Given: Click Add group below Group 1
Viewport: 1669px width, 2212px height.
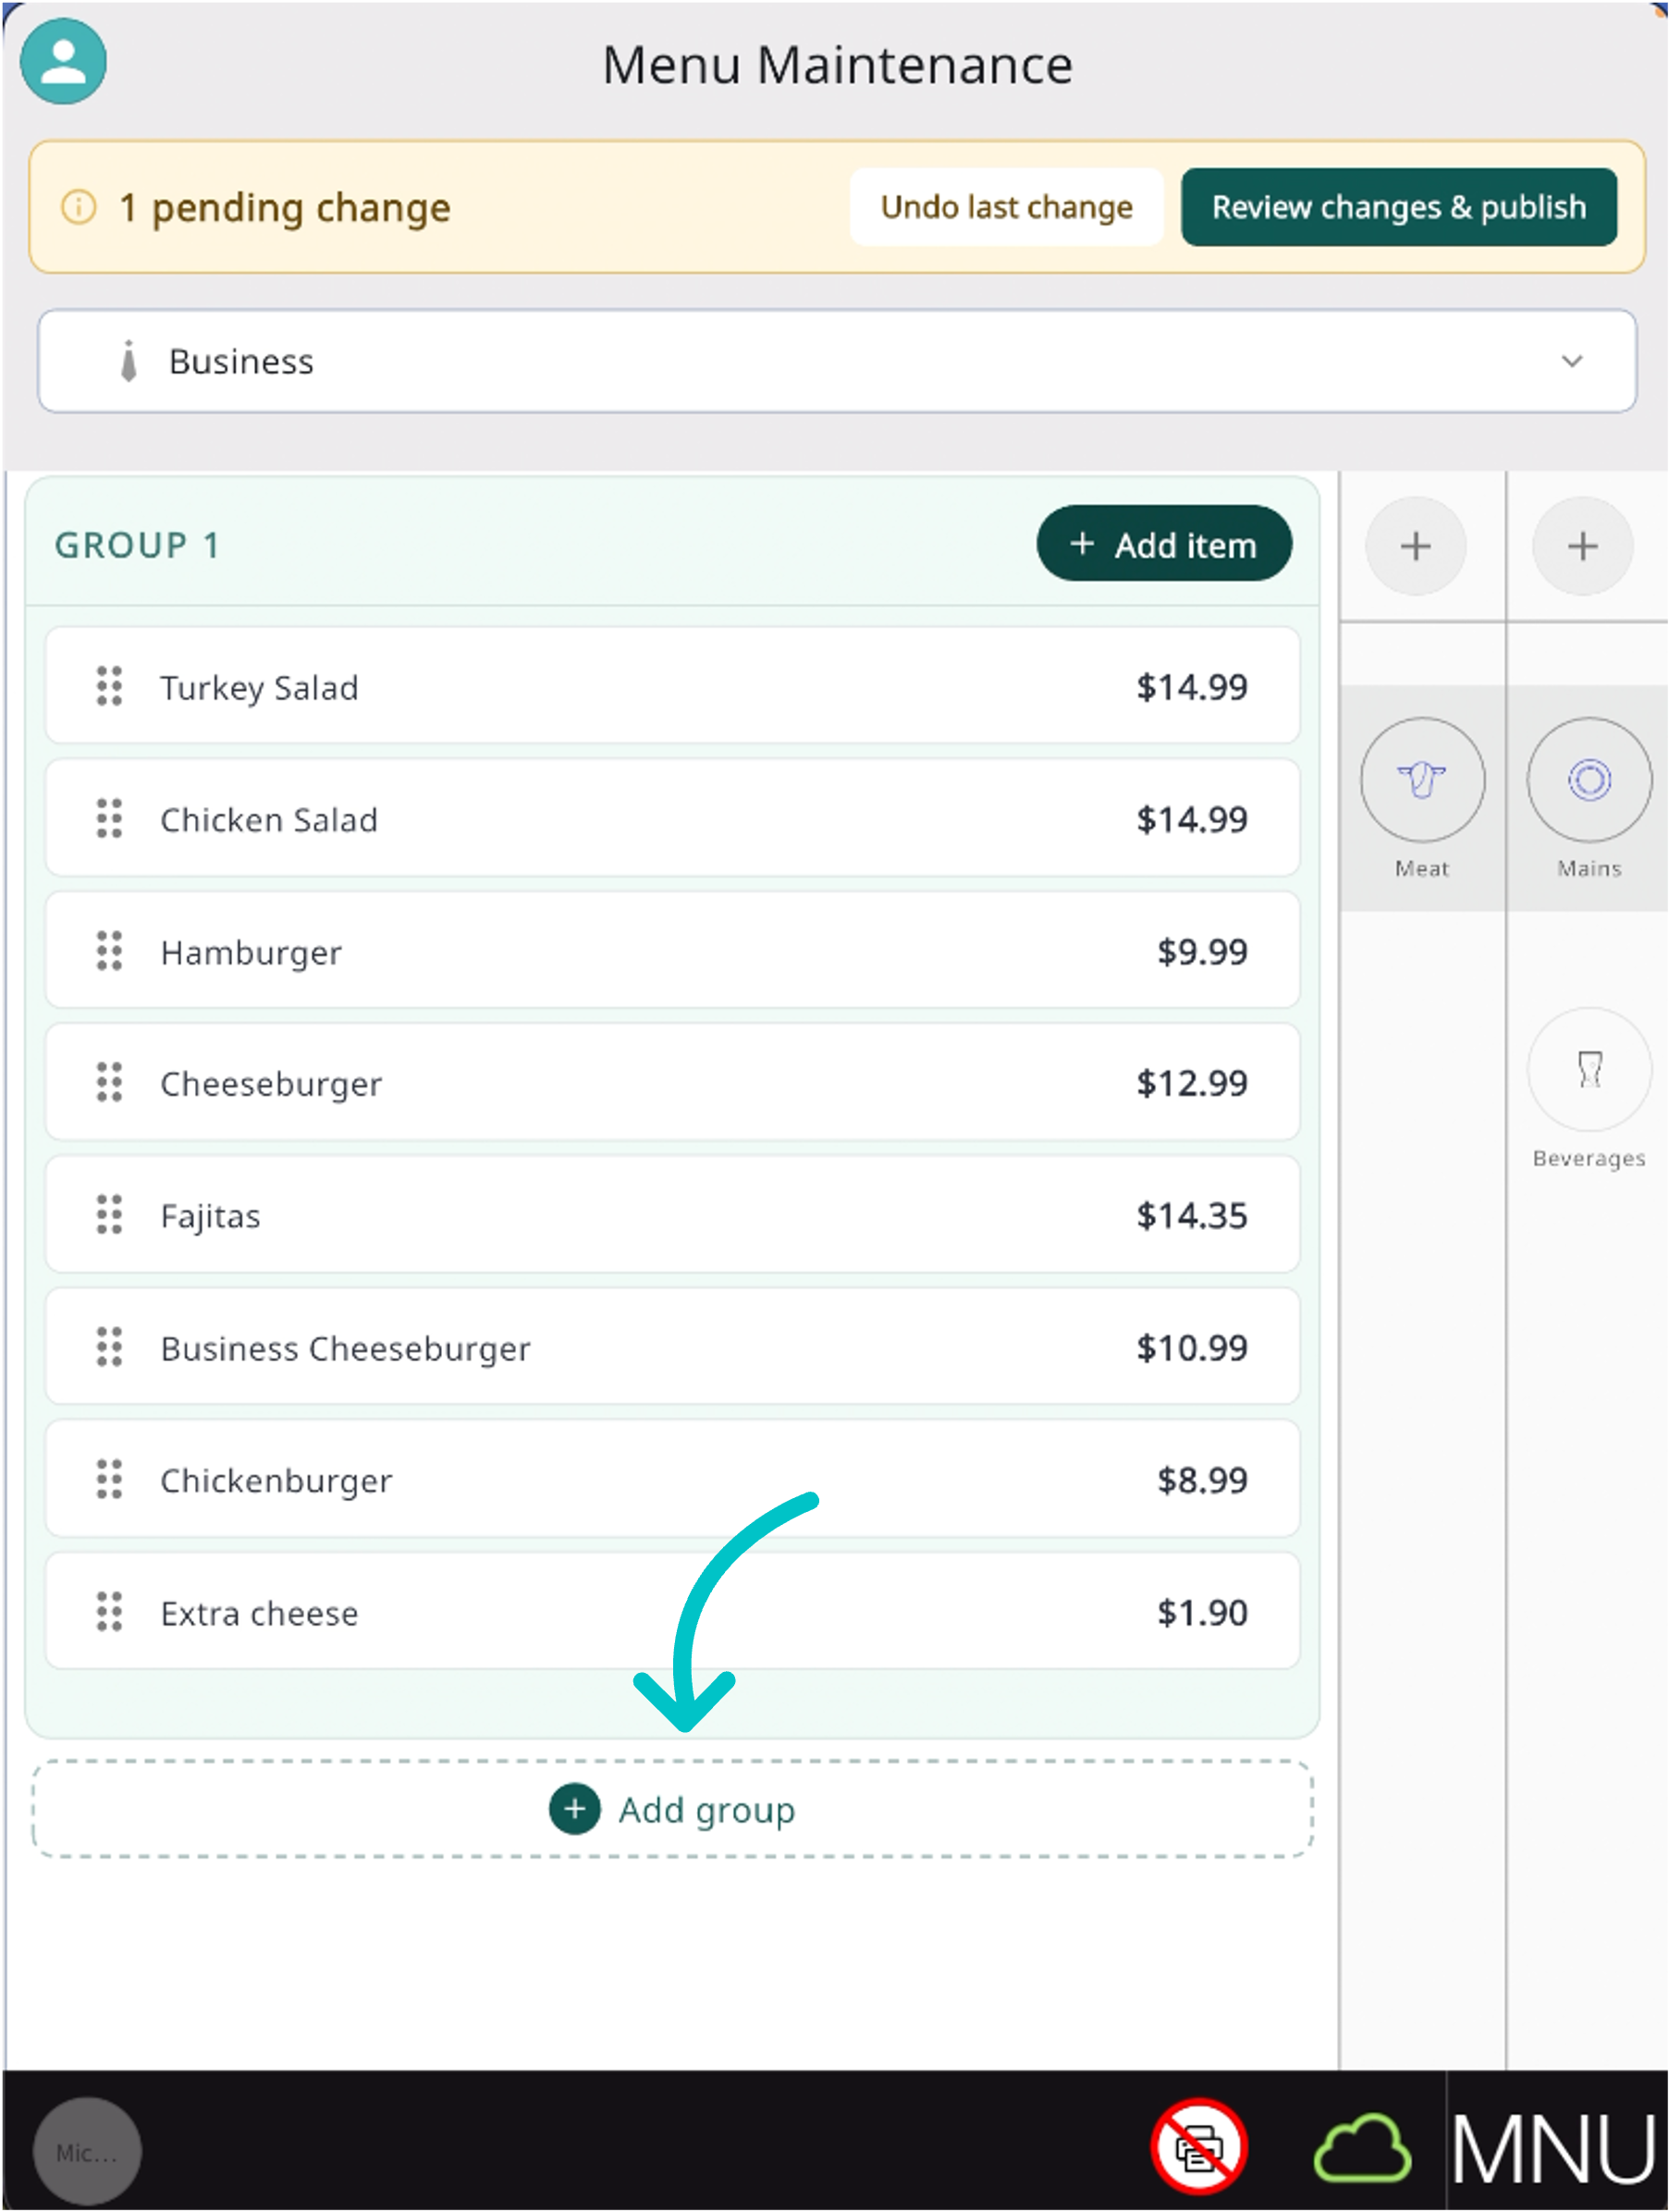Looking at the screenshot, I should [x=672, y=1810].
